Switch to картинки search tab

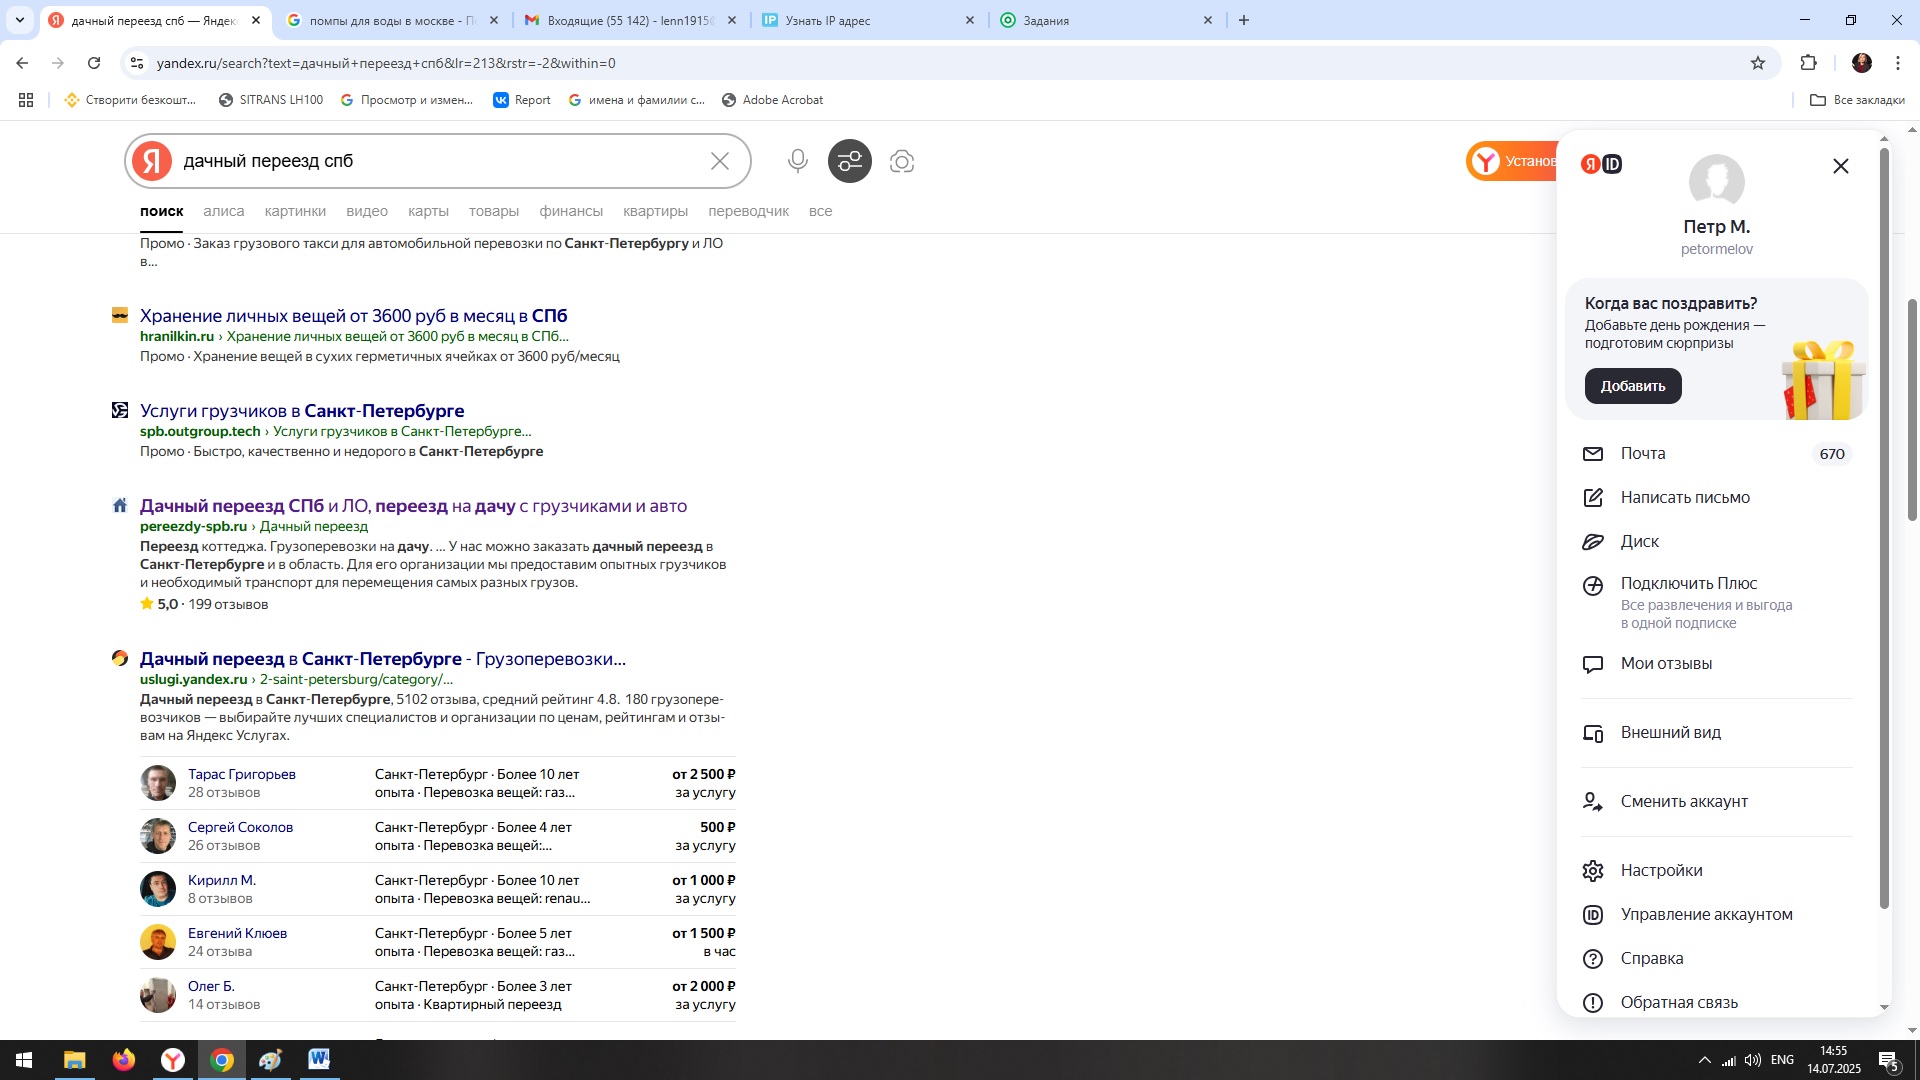point(295,211)
